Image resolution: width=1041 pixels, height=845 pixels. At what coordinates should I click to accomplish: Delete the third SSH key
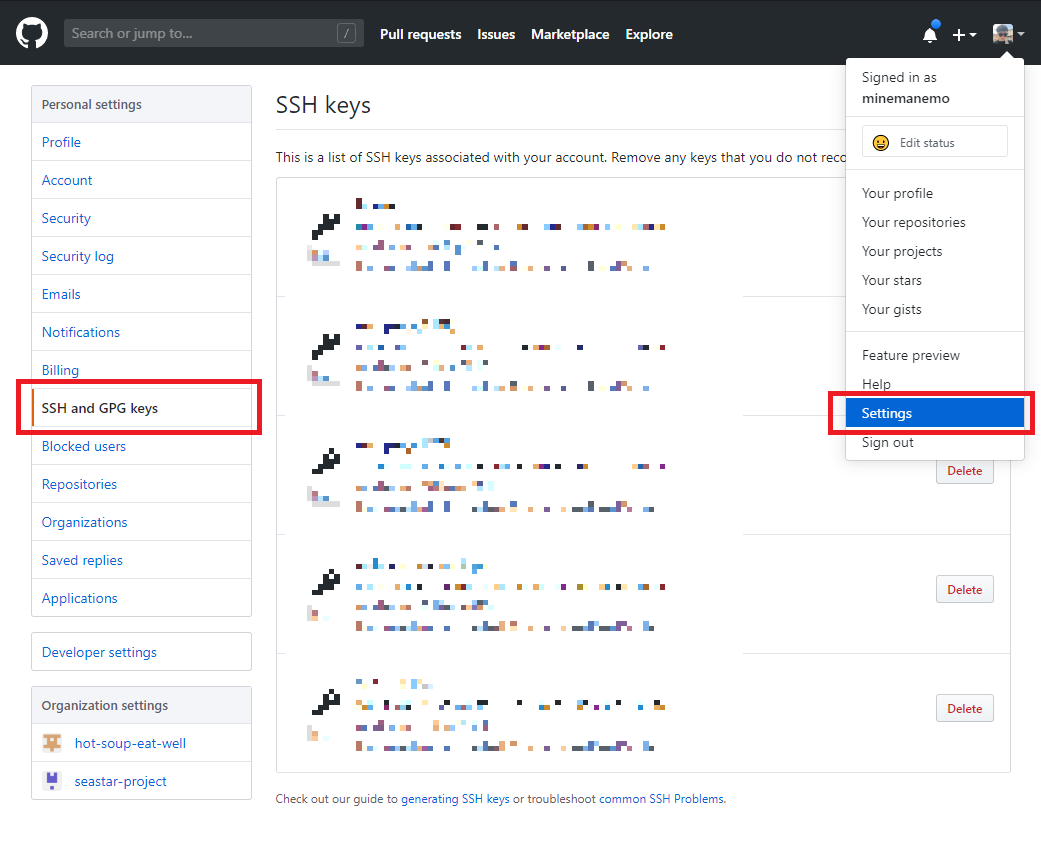pos(964,471)
